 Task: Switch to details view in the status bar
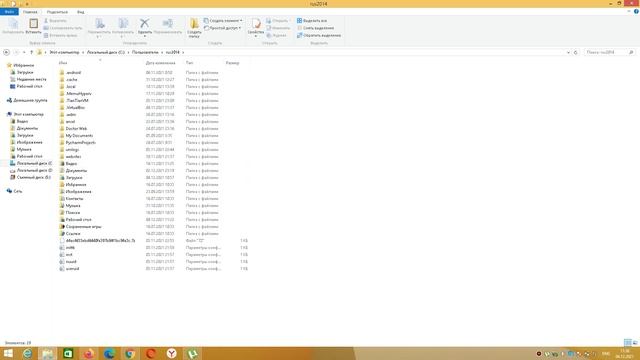tap(628, 342)
